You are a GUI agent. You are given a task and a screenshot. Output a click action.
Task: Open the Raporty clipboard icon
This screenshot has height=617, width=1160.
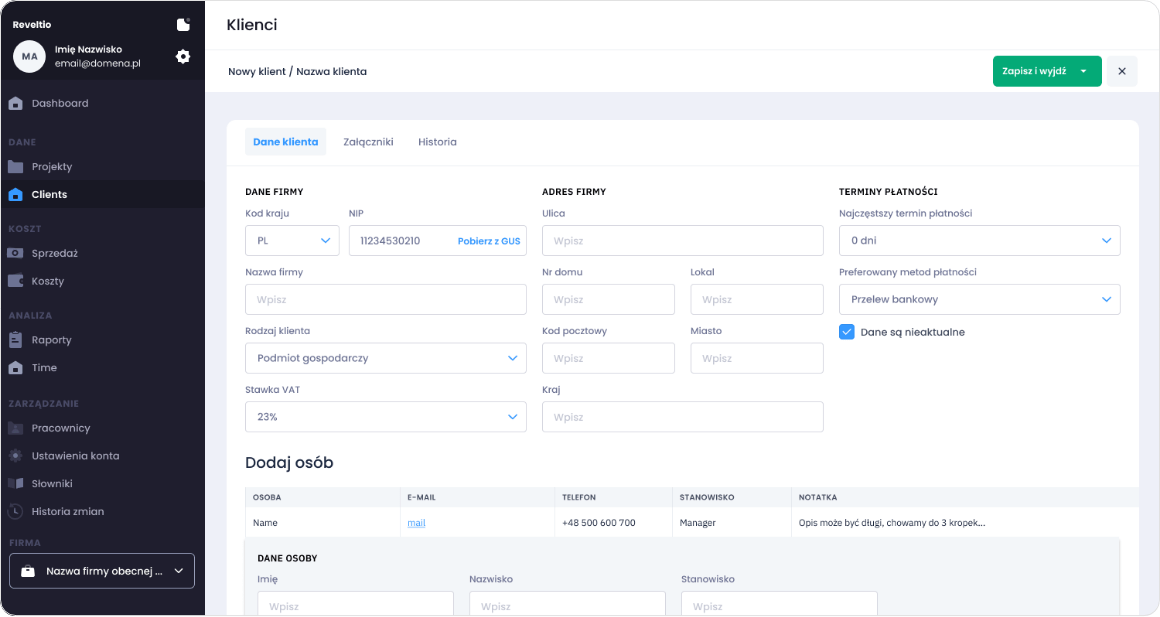click(16, 340)
